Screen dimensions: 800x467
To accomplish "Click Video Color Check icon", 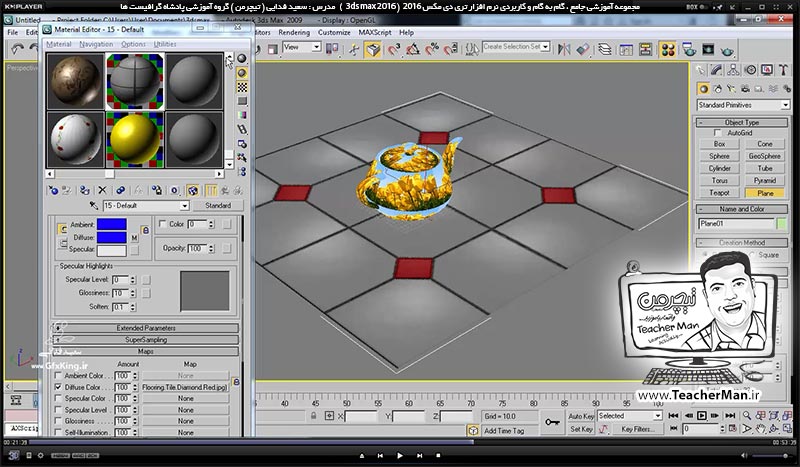I will 242,115.
